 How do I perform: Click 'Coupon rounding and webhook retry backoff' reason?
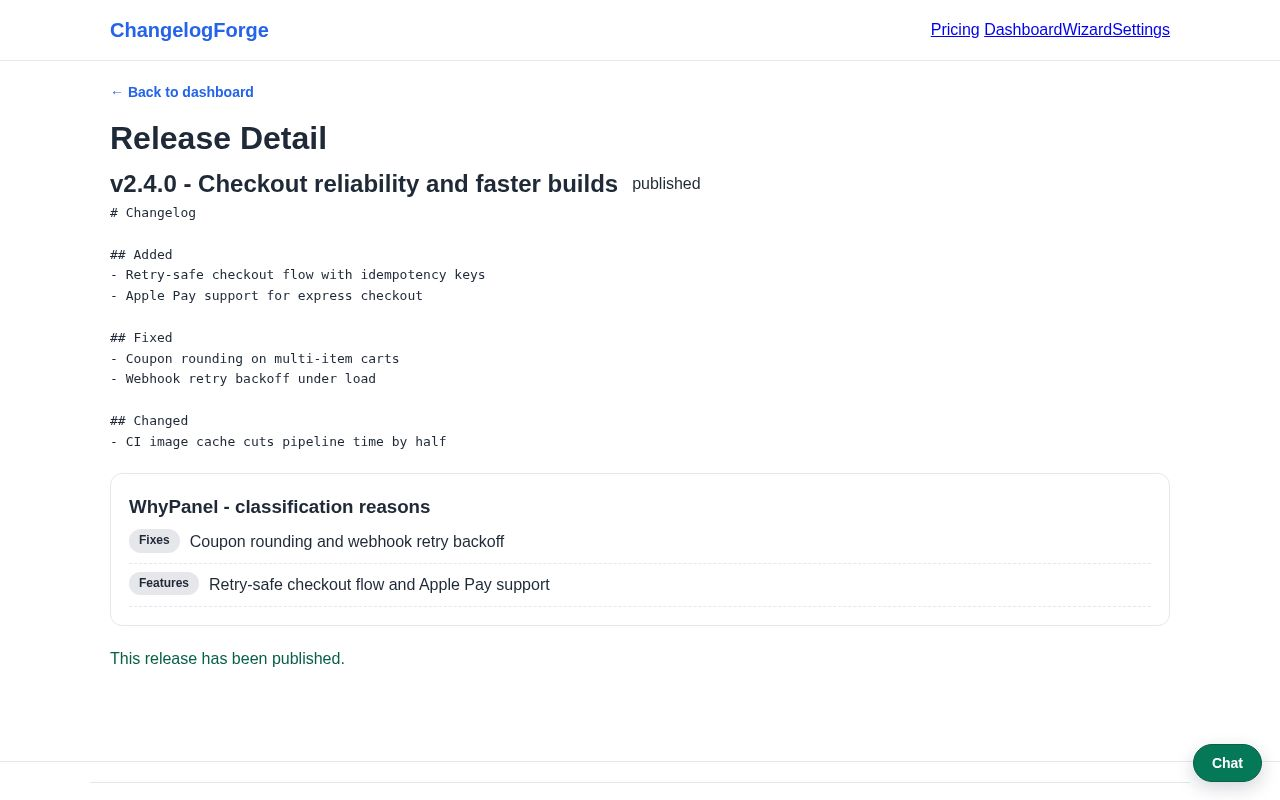coord(347,542)
